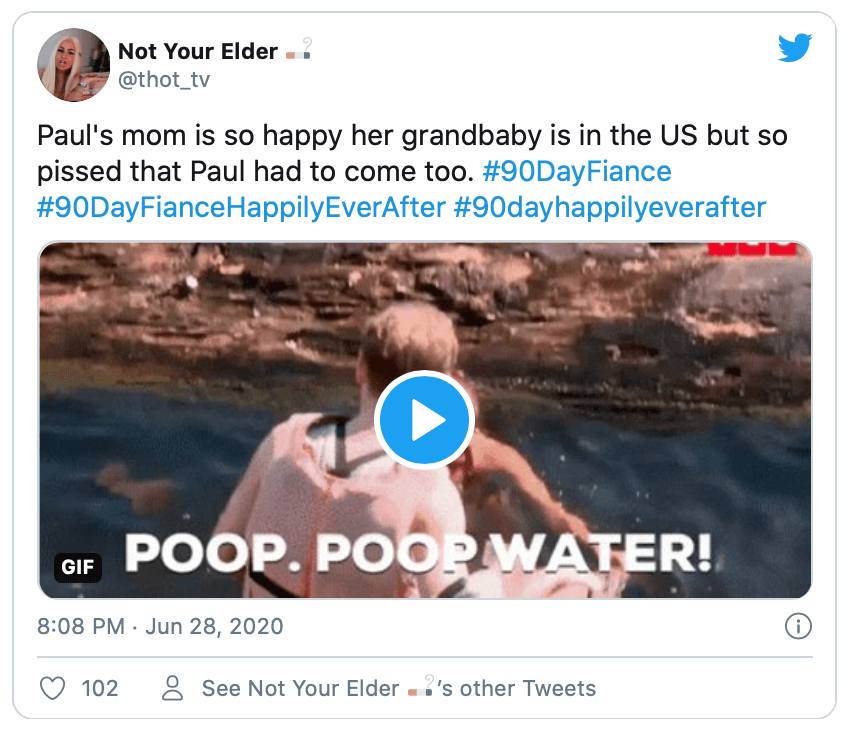Click the GIF badge on the media
Viewport: 848px width, 734px height.
coord(77,568)
